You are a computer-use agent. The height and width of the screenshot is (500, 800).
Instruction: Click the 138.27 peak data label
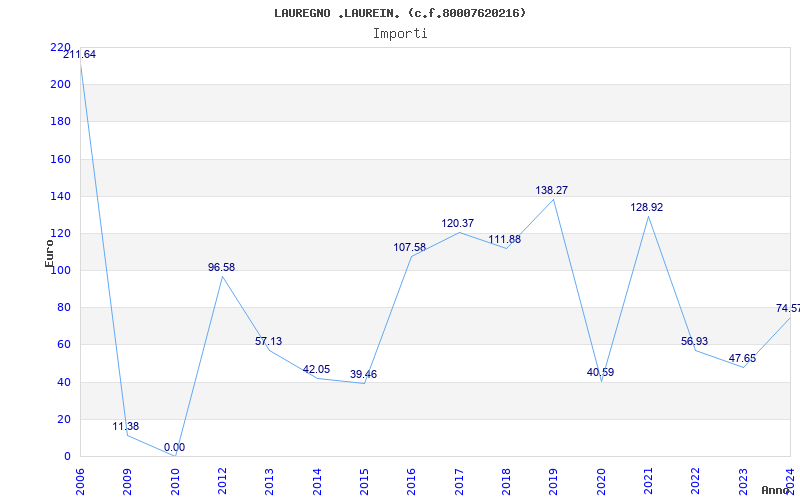click(x=552, y=190)
